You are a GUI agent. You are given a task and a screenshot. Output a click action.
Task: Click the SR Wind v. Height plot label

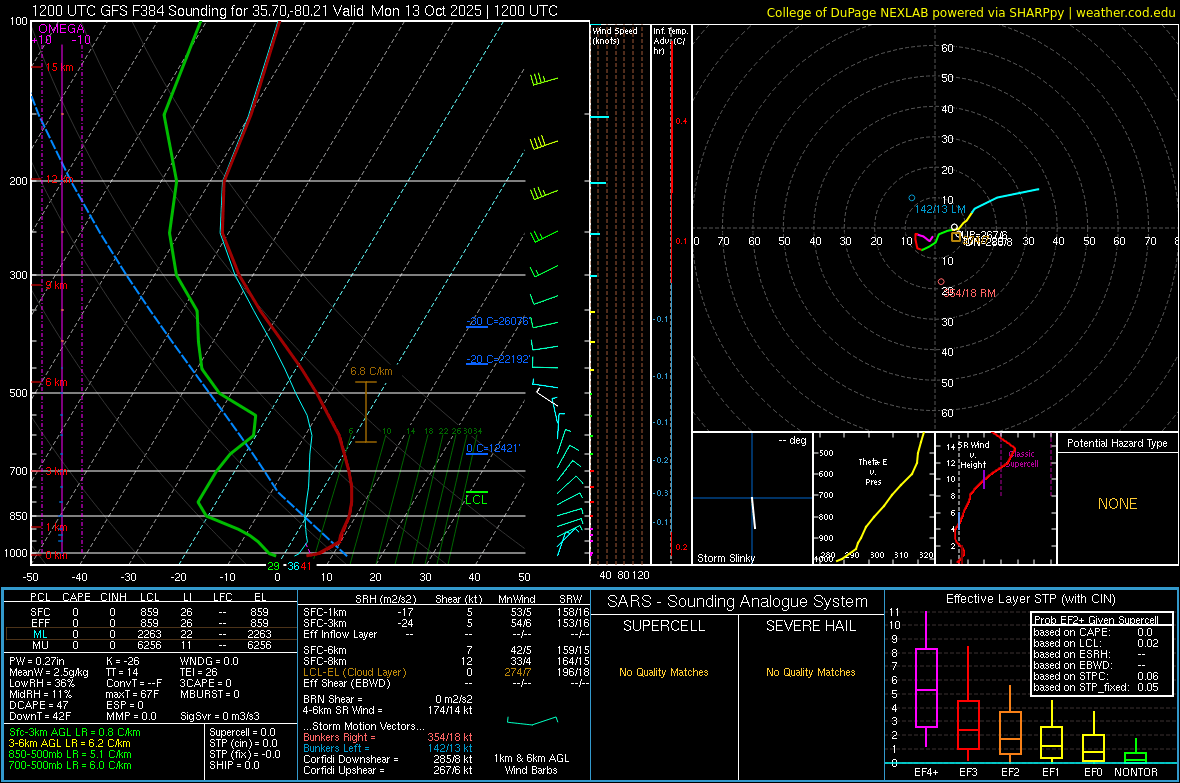973,455
